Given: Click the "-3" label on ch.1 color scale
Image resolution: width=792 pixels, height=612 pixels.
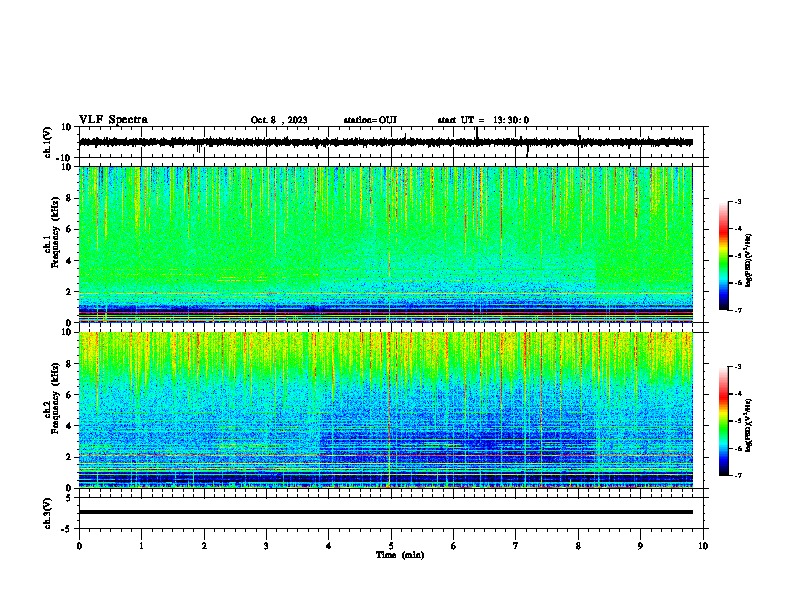Looking at the screenshot, I should pyautogui.click(x=737, y=201).
